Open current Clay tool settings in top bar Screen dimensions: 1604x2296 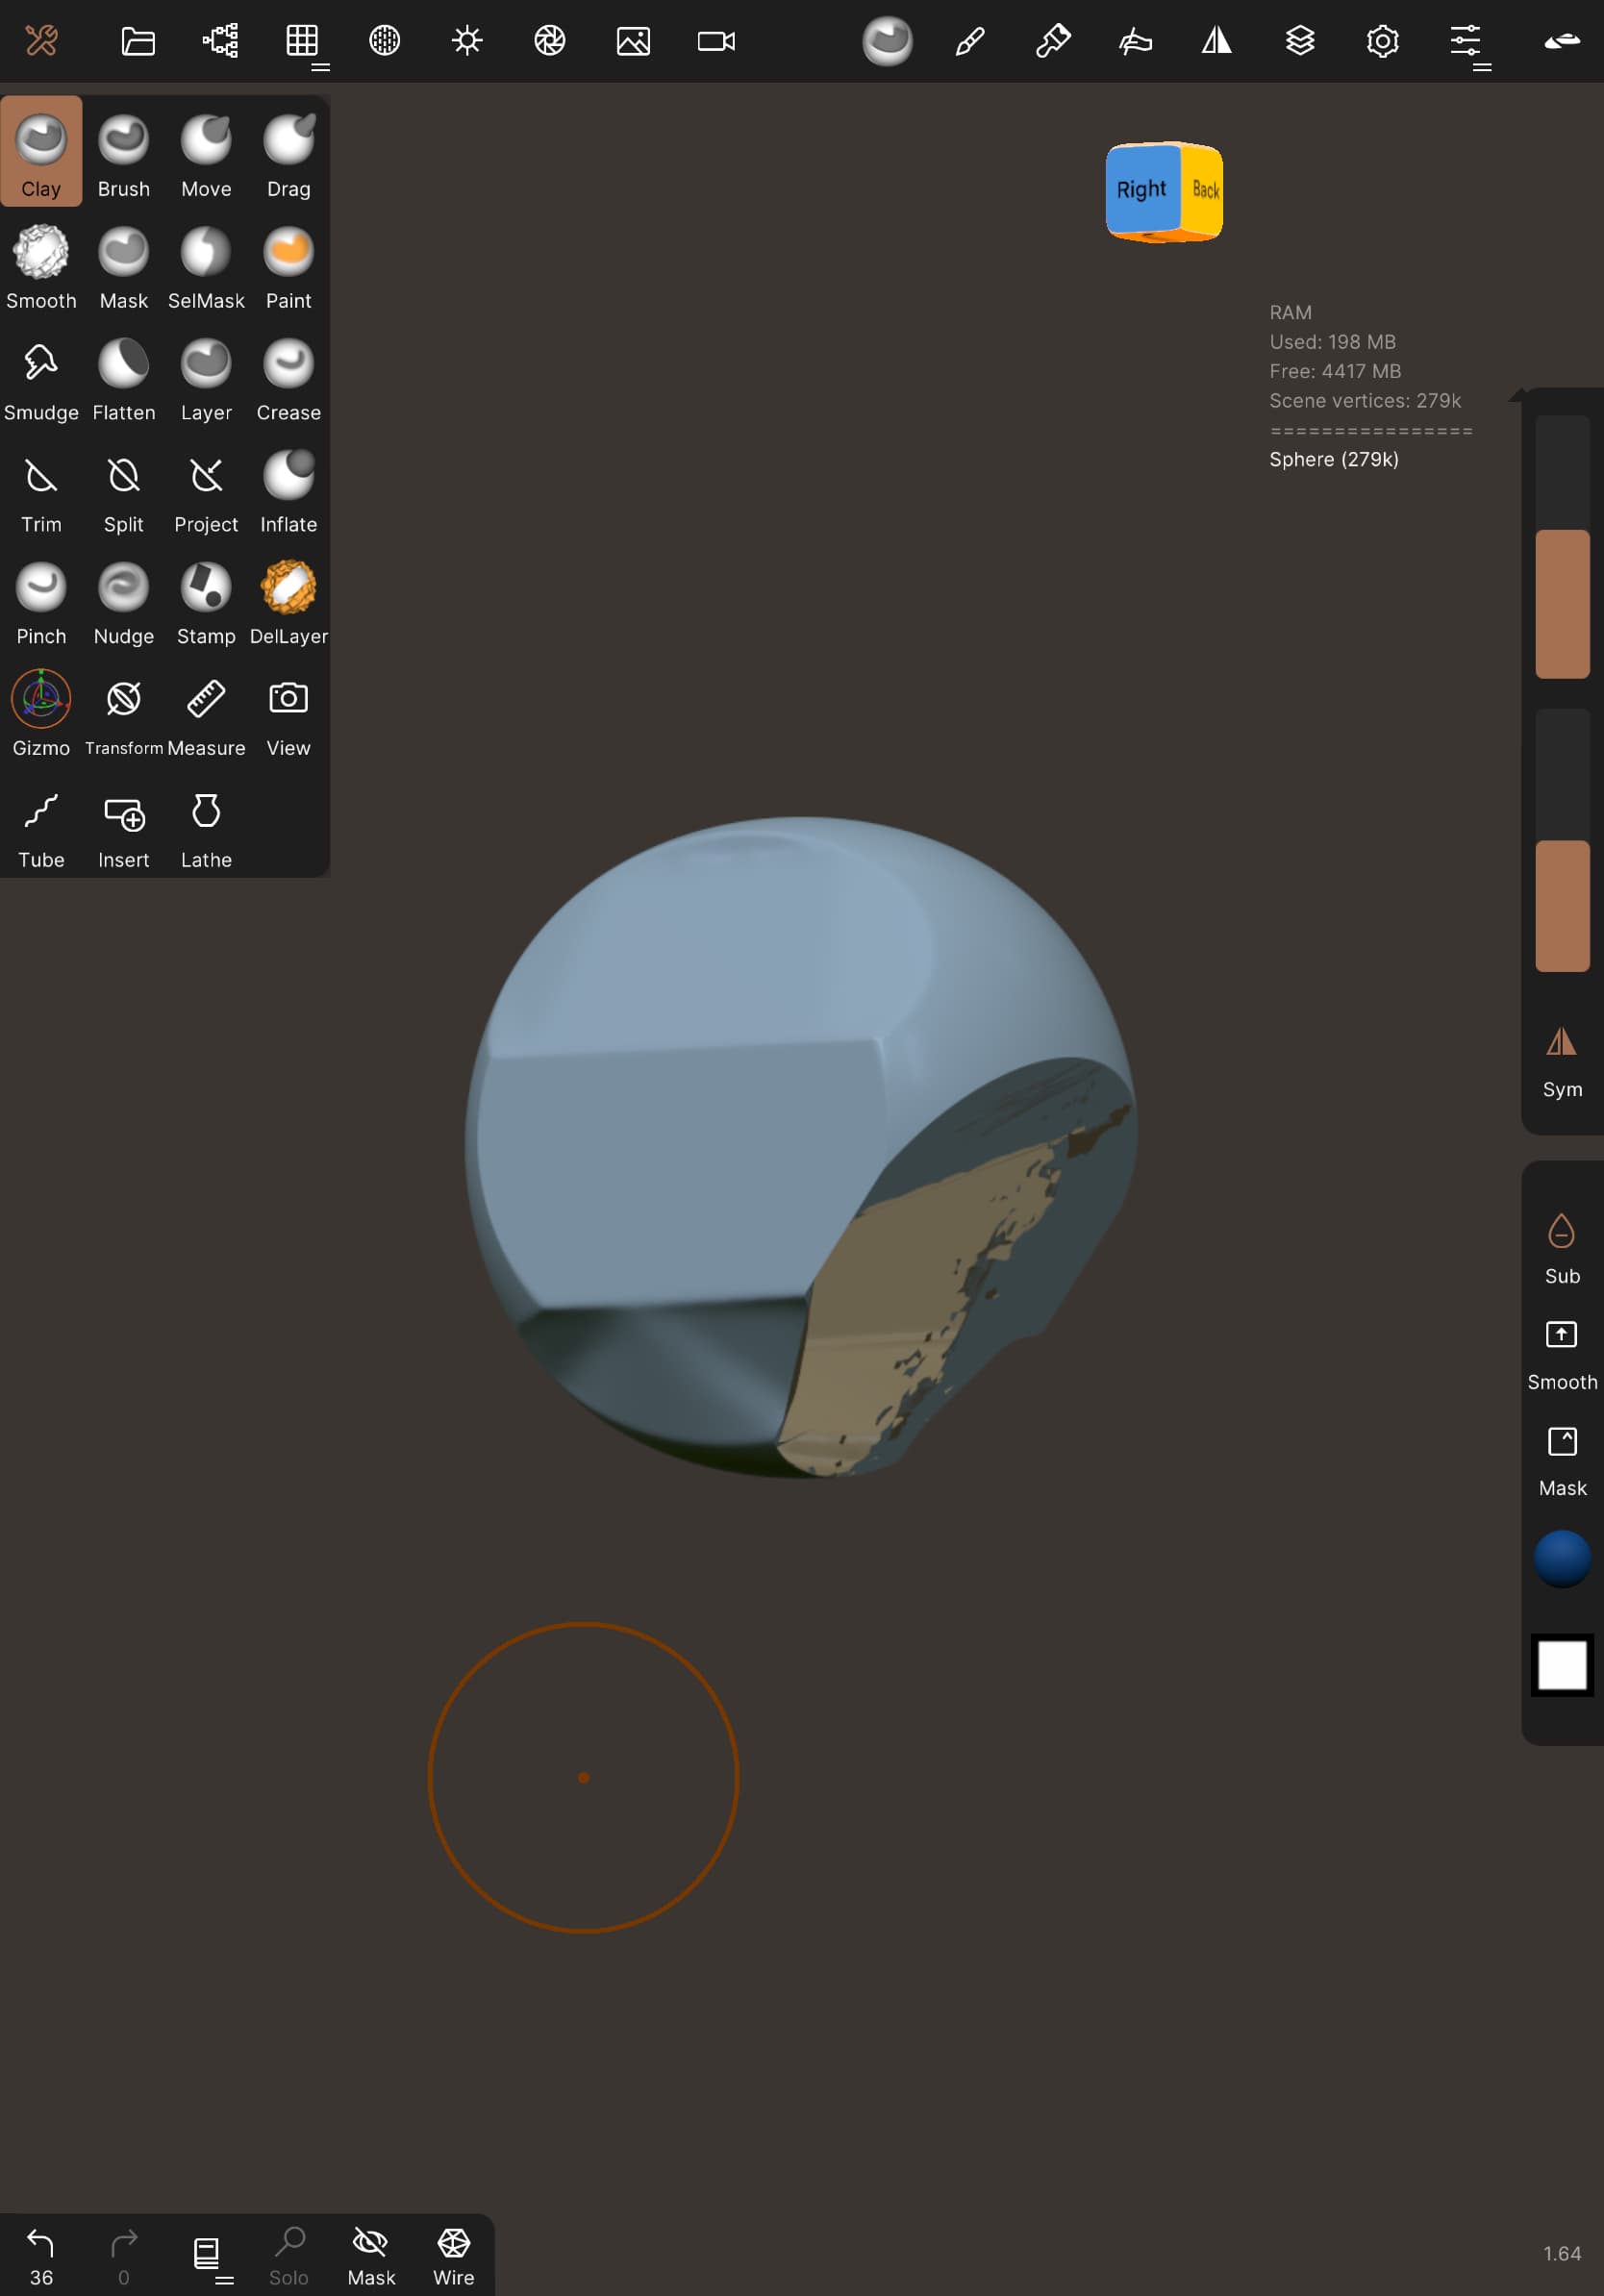(887, 41)
